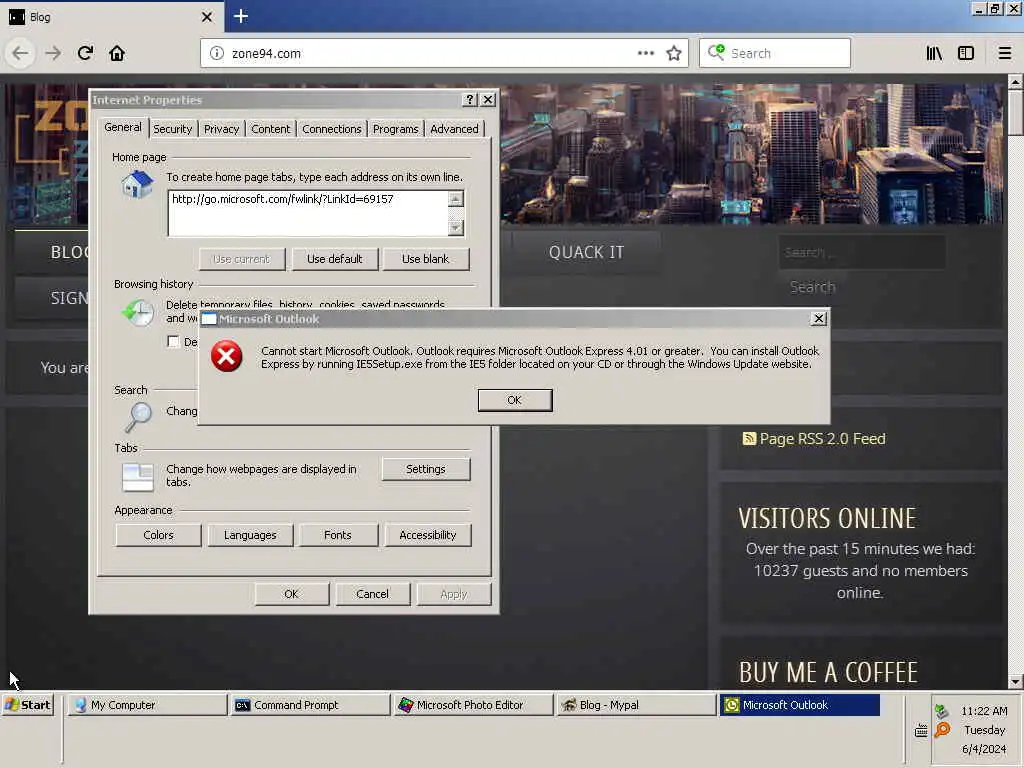Open the Accessibility button
The width and height of the screenshot is (1024, 768).
[x=428, y=535]
